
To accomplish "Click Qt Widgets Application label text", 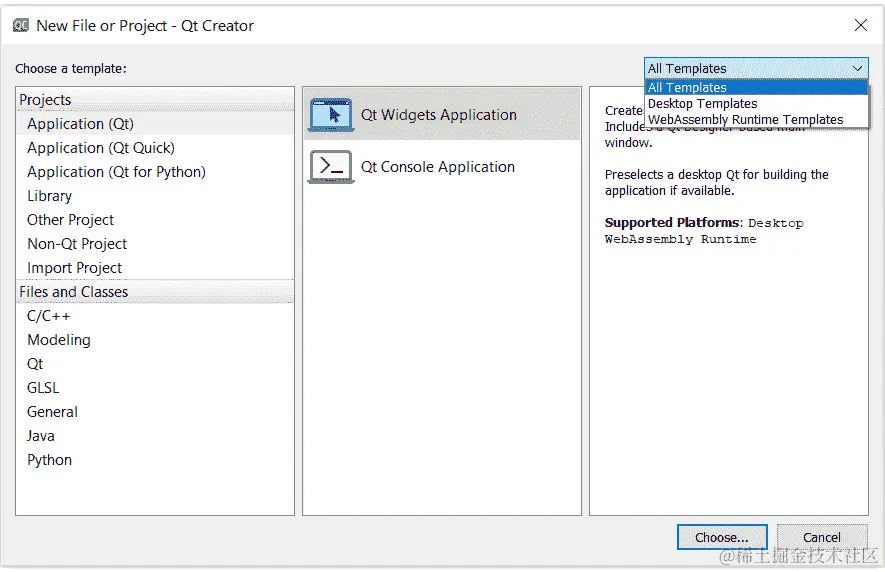I will click(439, 115).
